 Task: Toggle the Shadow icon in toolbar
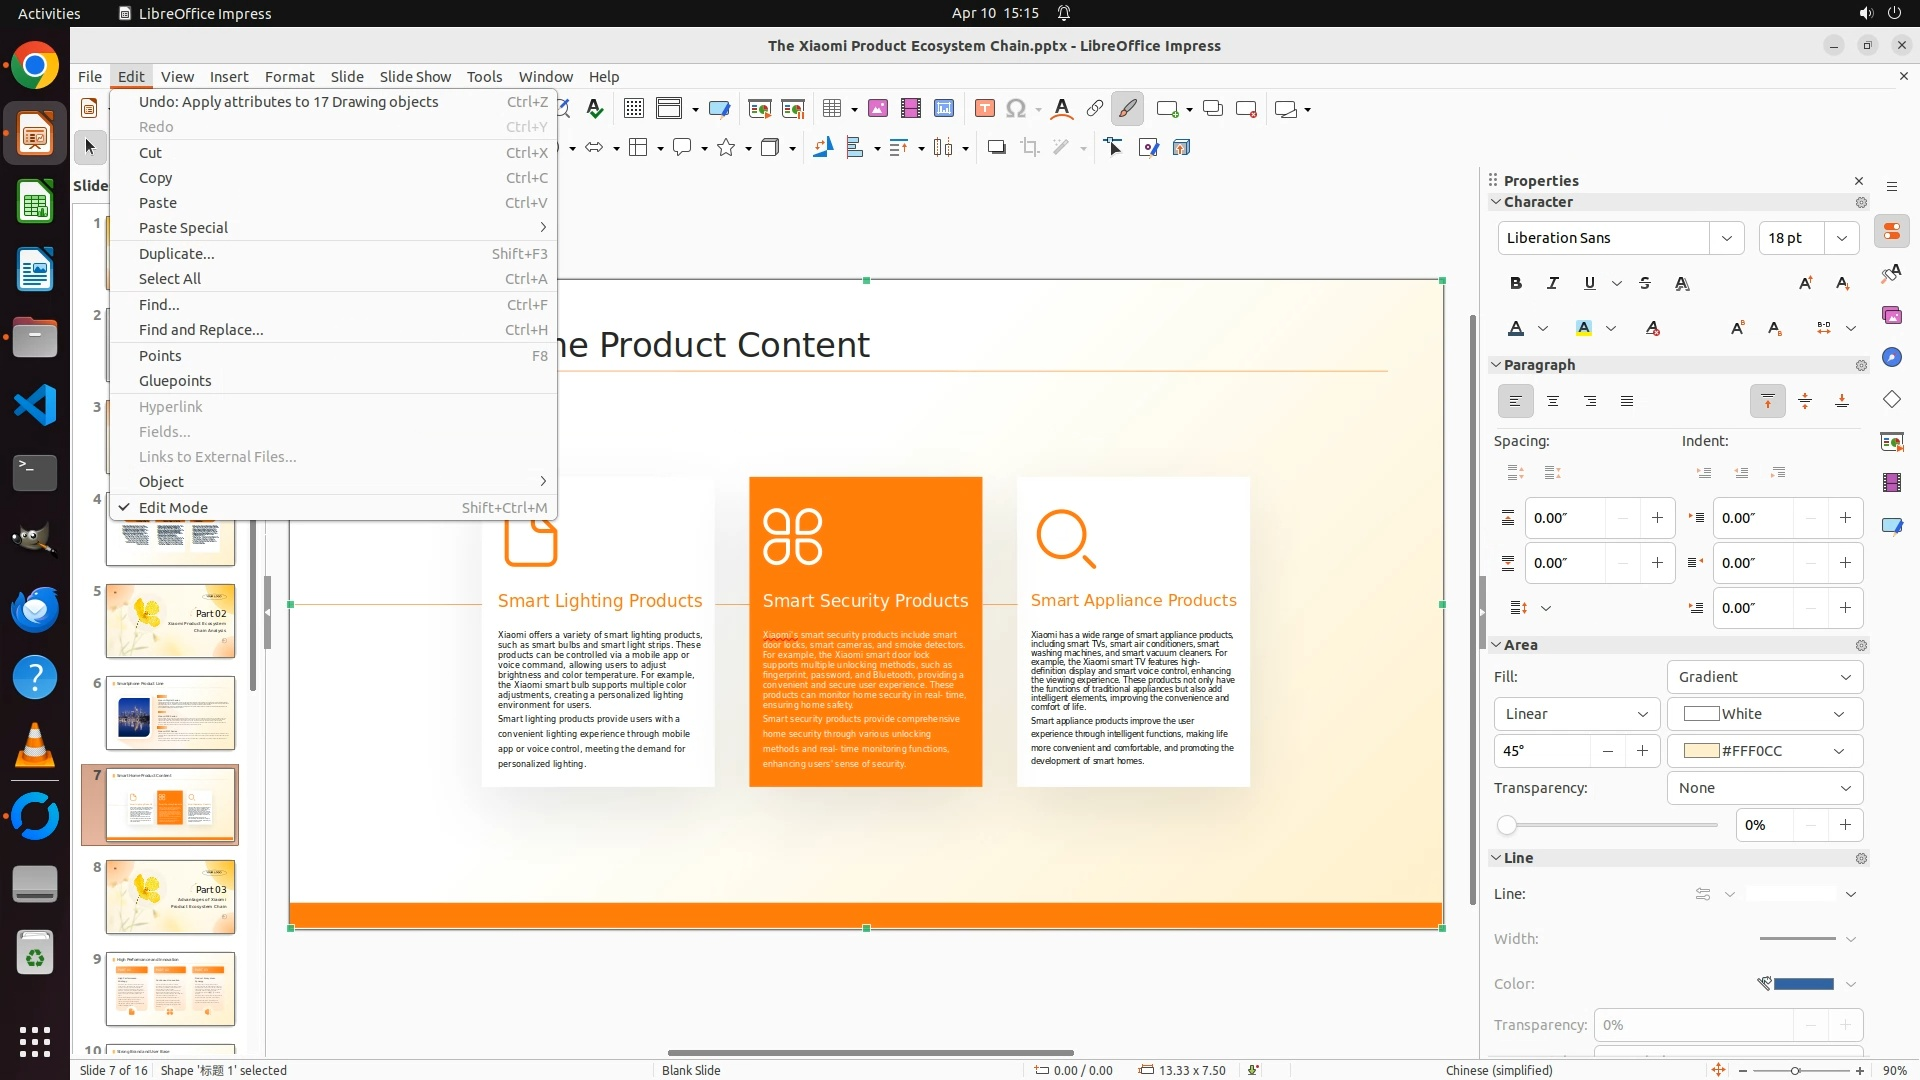click(996, 148)
